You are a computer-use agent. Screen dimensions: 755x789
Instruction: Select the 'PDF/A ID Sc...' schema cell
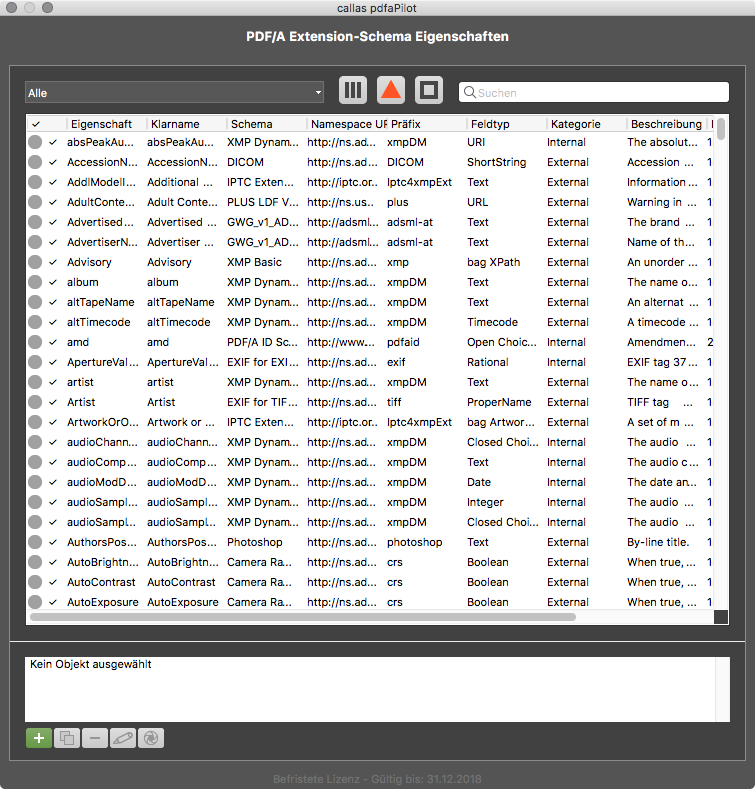coord(262,342)
